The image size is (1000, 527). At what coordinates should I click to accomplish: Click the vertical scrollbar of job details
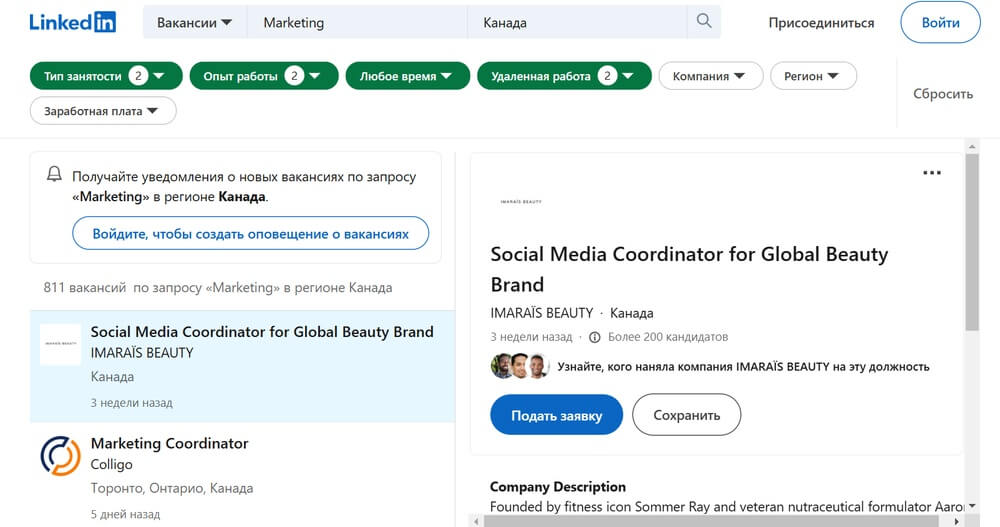(x=971, y=242)
